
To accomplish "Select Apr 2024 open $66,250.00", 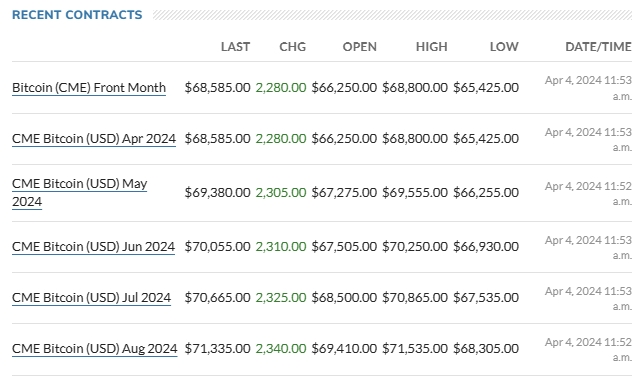I will point(344,139).
